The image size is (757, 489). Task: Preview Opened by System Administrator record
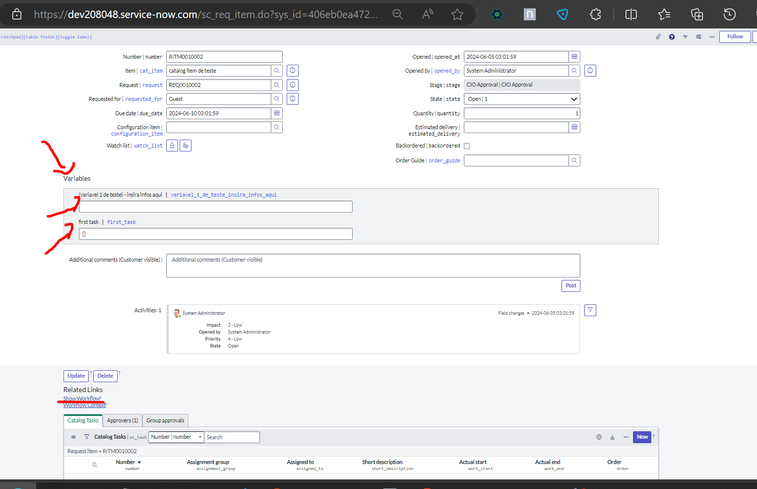[x=590, y=70]
